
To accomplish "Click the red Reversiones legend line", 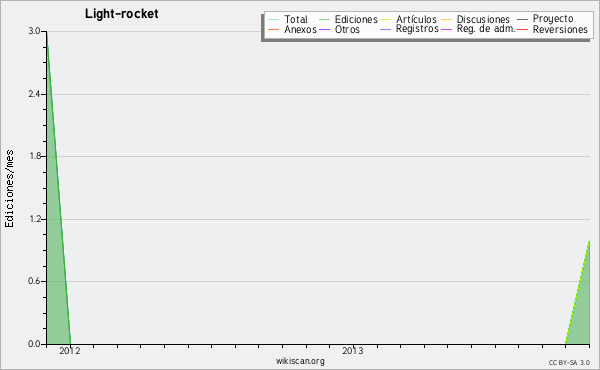I will pyautogui.click(x=522, y=29).
